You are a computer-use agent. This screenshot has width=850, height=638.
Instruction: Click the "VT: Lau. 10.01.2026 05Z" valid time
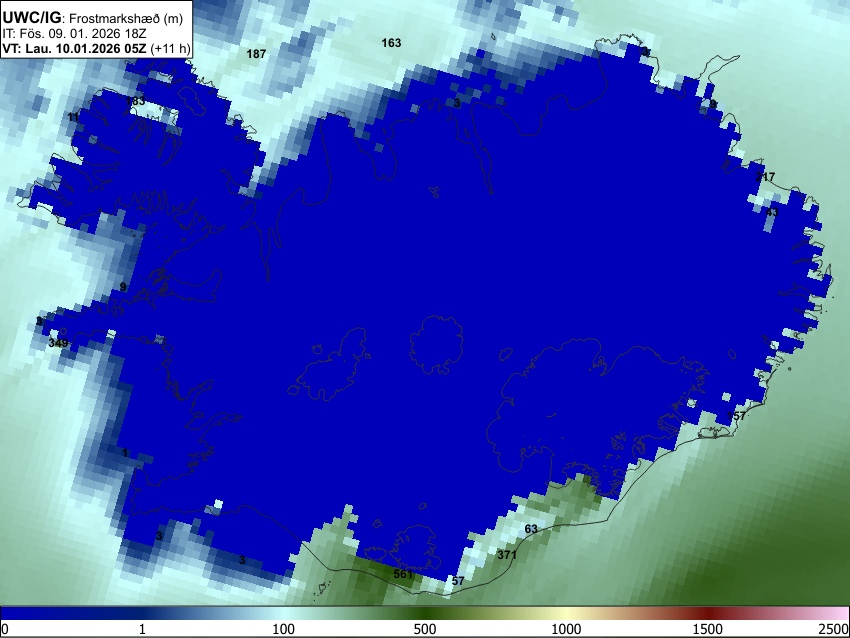(74, 48)
